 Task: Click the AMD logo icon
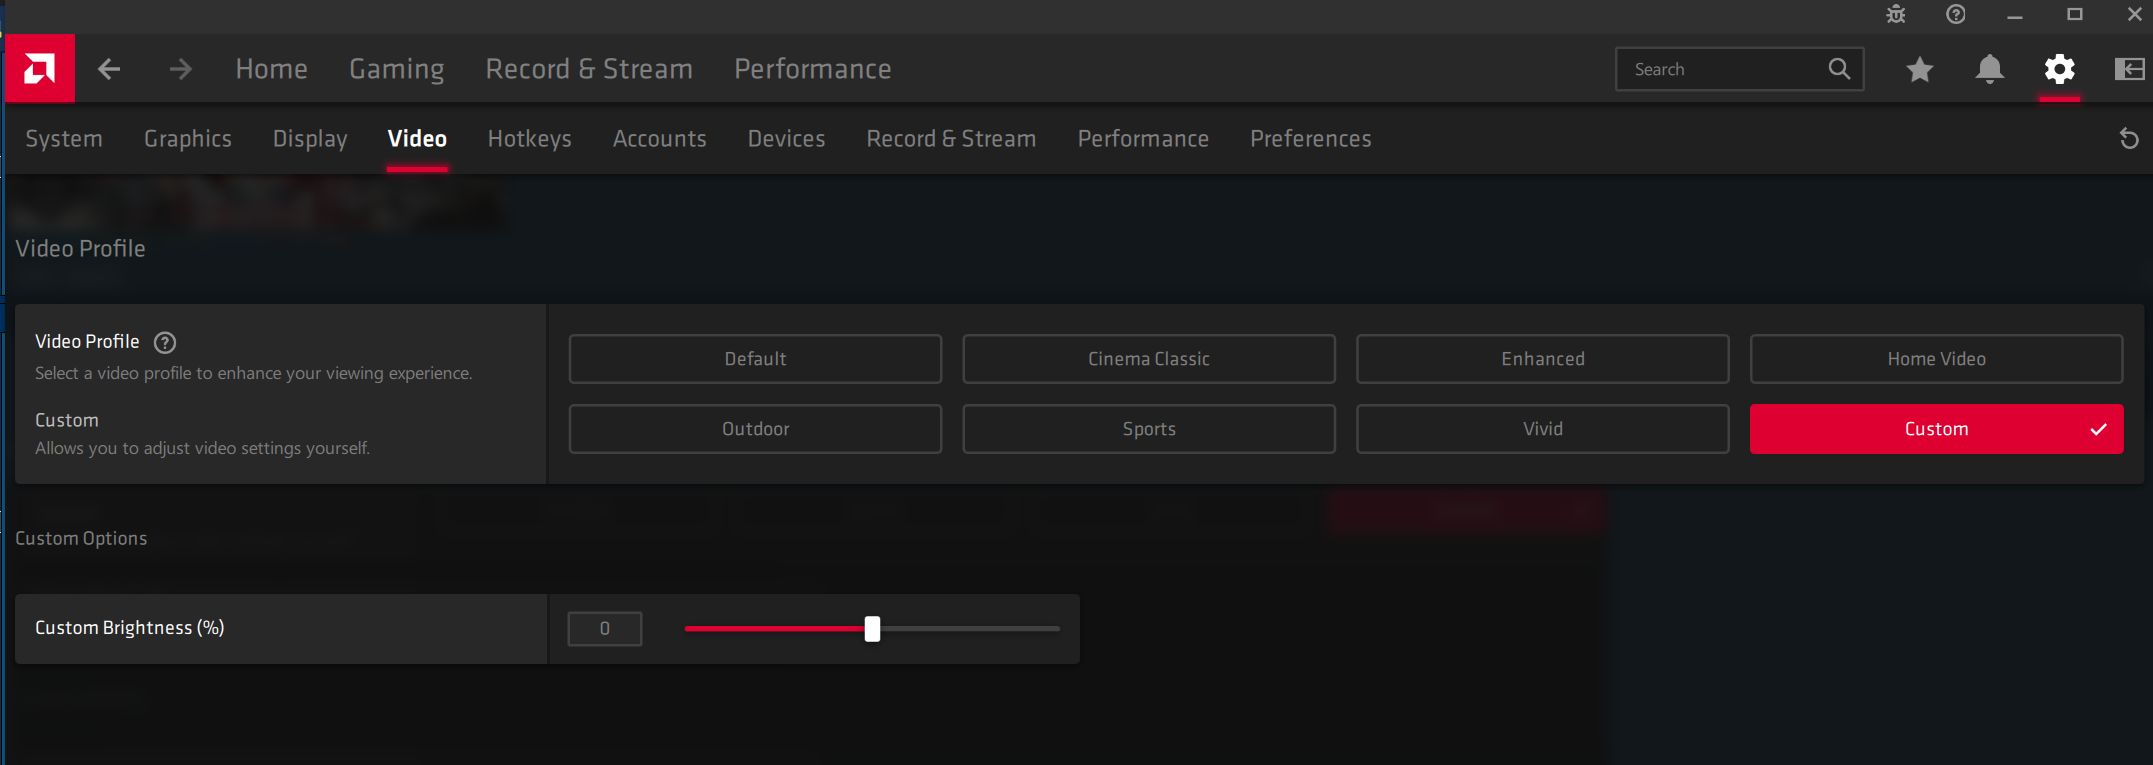39,69
